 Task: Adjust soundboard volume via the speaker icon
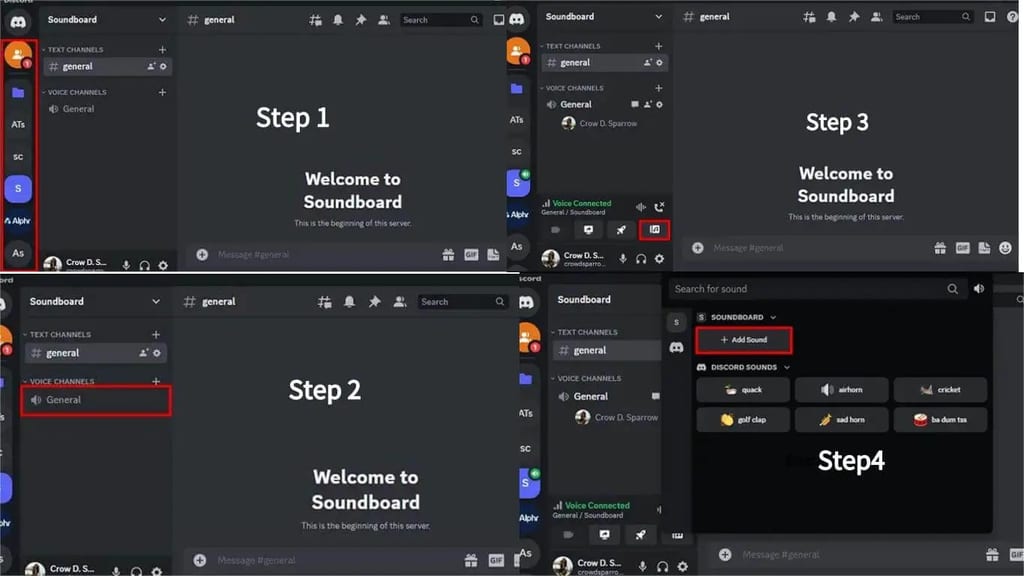click(x=978, y=289)
